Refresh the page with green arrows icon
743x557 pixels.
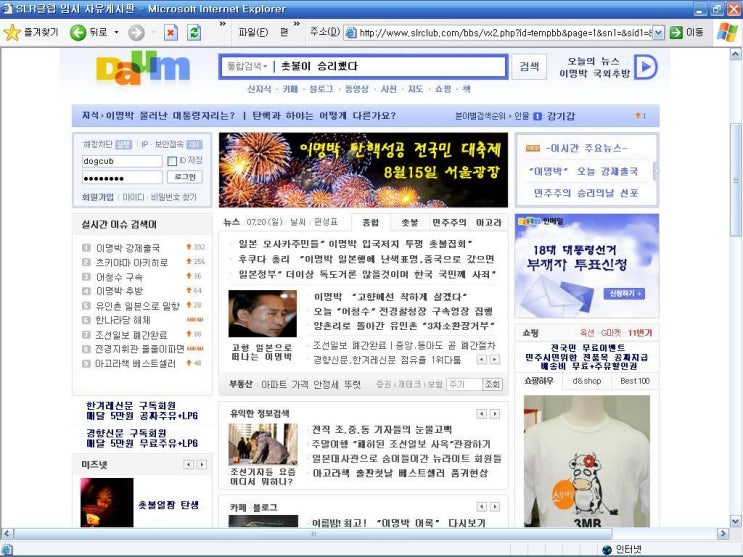tap(194, 32)
